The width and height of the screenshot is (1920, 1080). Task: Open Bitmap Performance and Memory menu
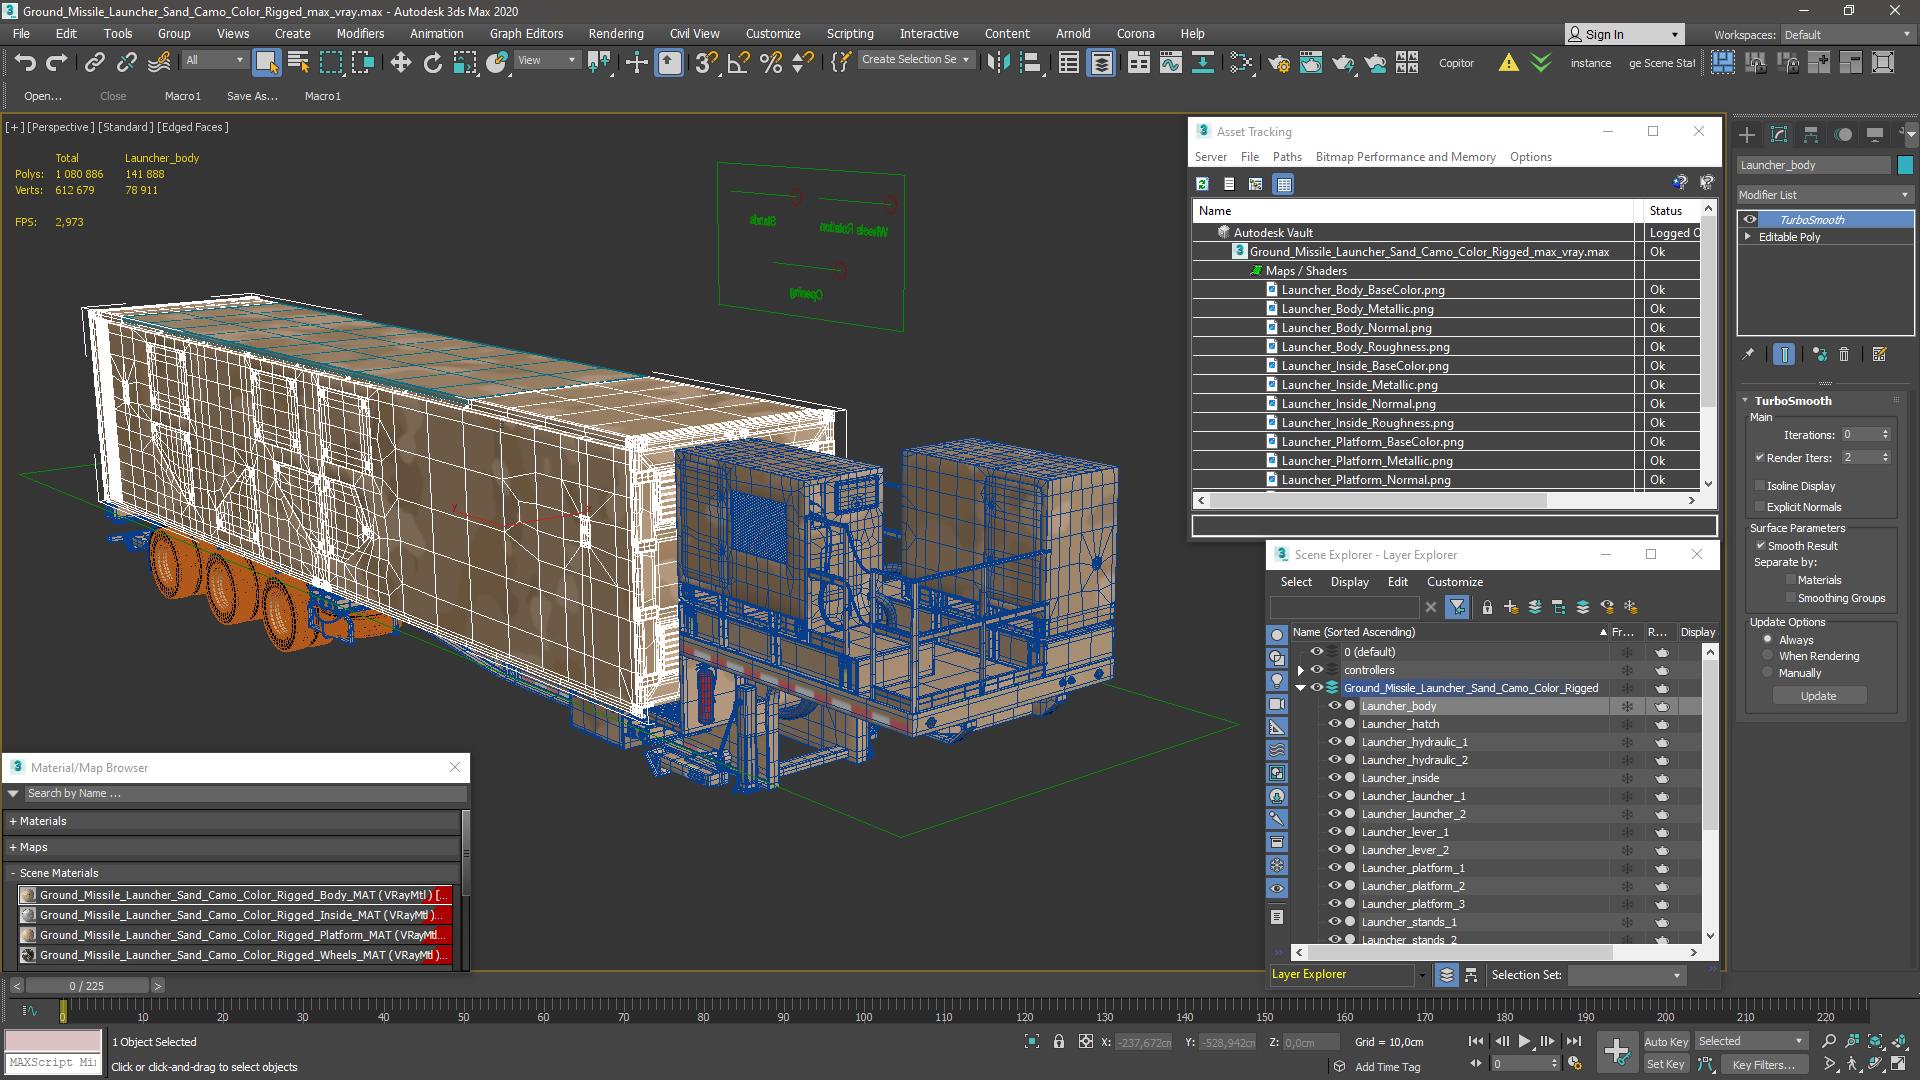click(x=1405, y=157)
